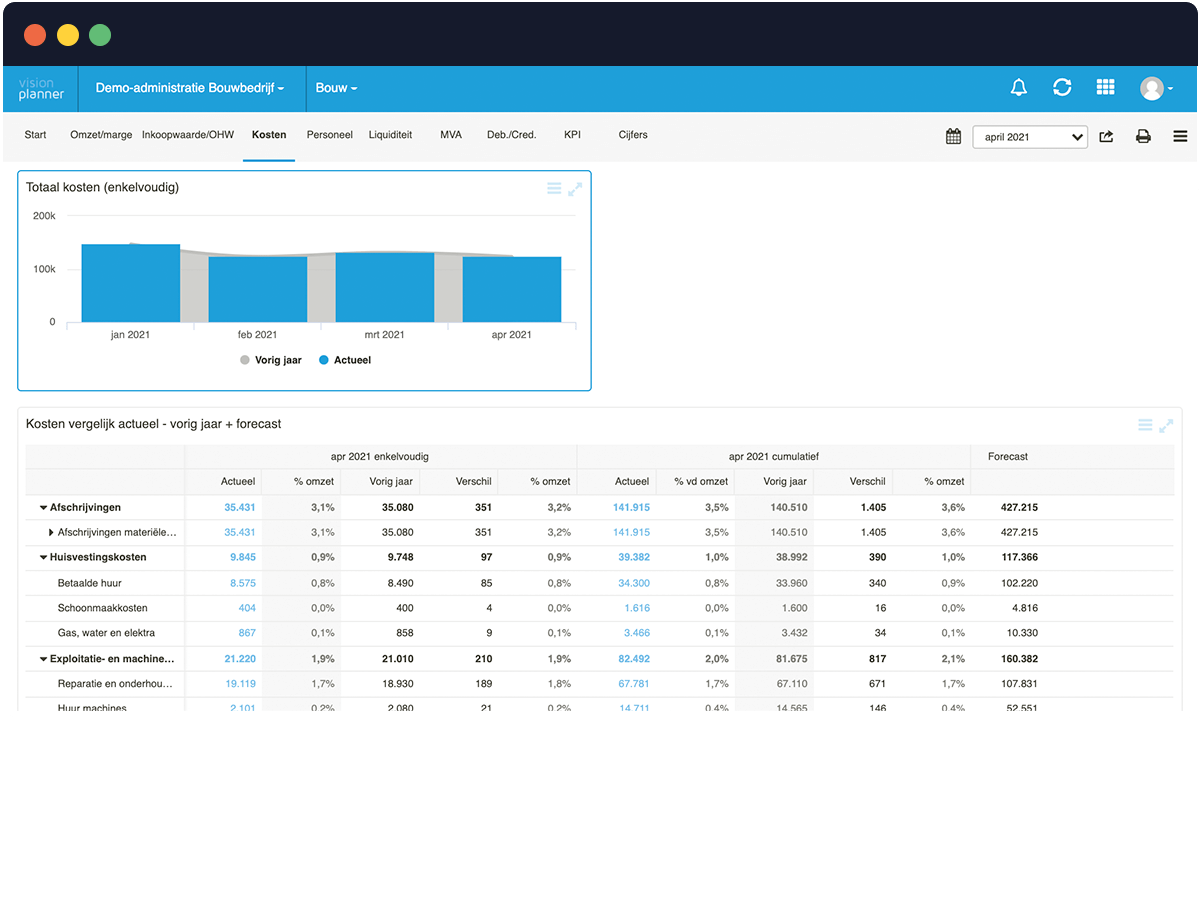
Task: Click Gas, water en elektra 867
Action: (x=247, y=633)
